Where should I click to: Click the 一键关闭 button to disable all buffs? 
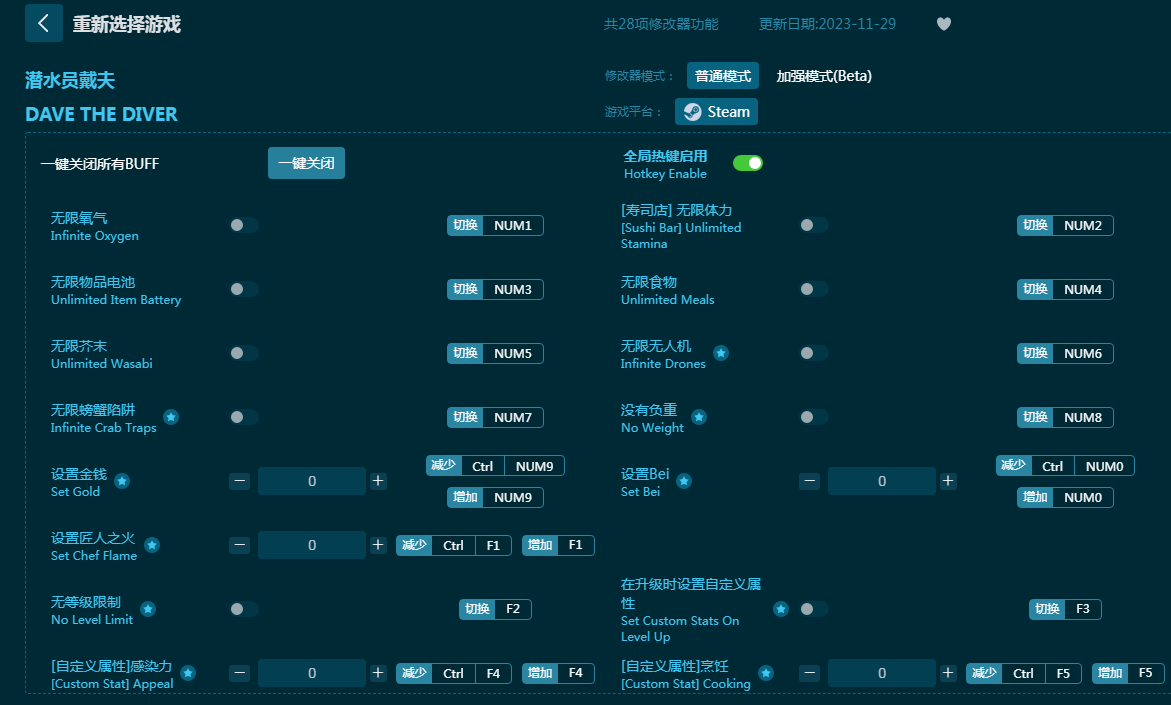[x=306, y=163]
